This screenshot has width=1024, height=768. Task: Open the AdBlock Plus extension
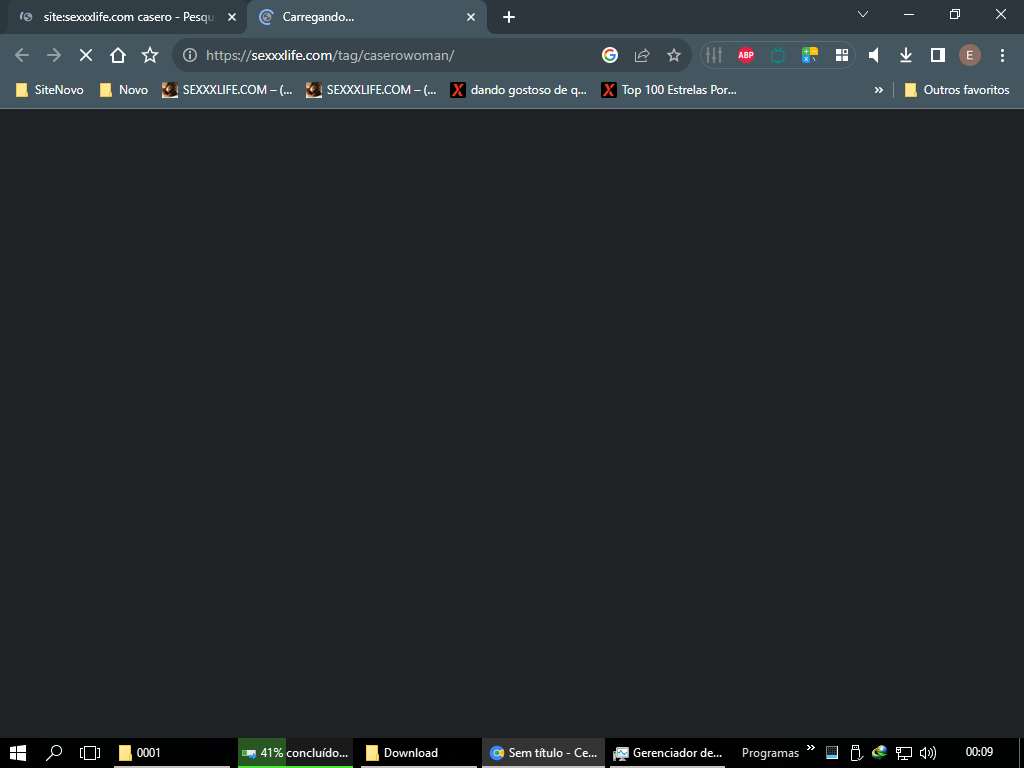pos(746,56)
